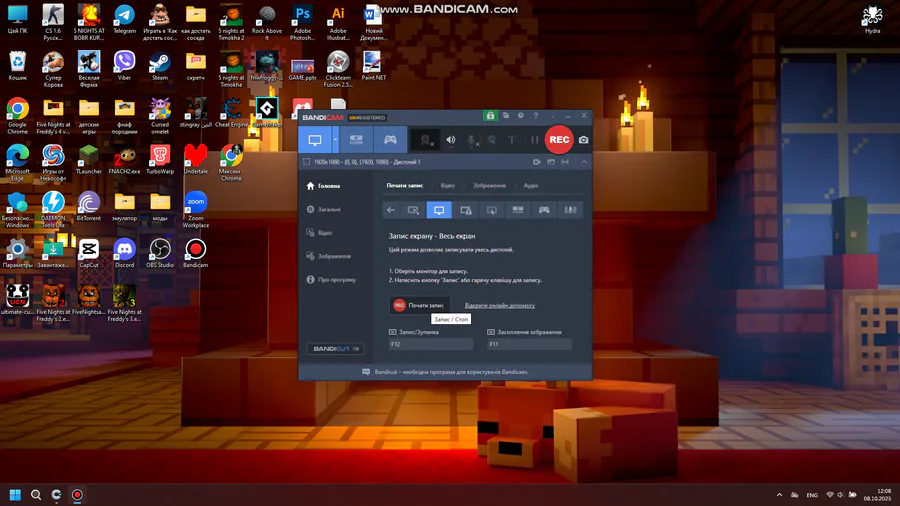This screenshot has width=900, height=506.
Task: Toggle the text overlay T icon
Action: tap(511, 140)
